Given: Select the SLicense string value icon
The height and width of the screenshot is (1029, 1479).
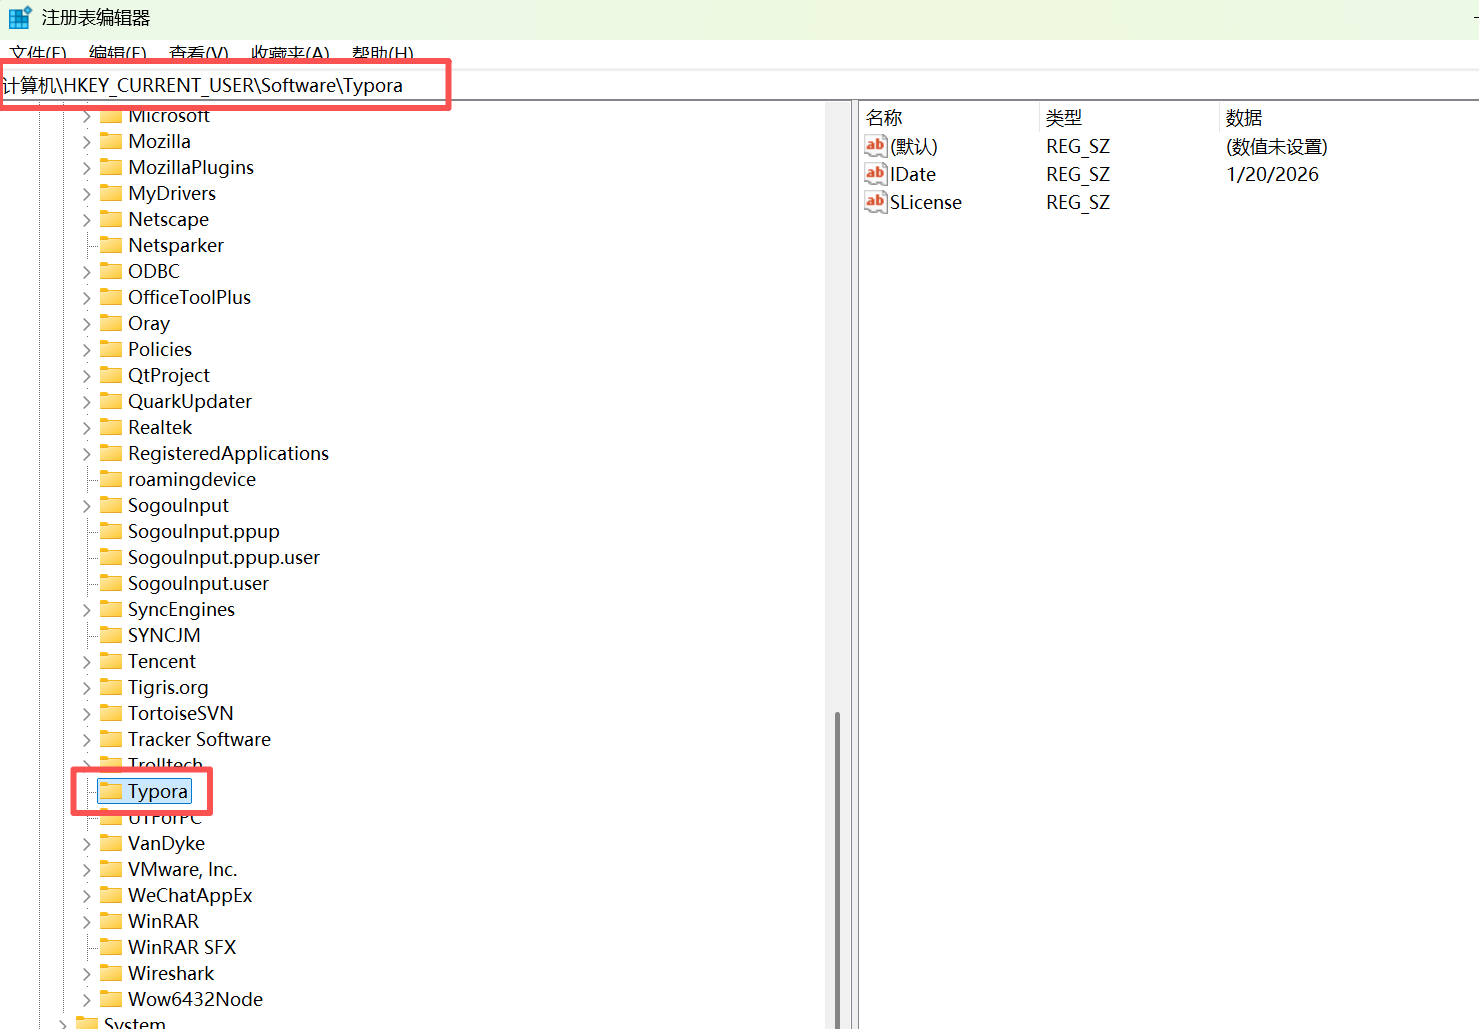Looking at the screenshot, I should click(876, 202).
